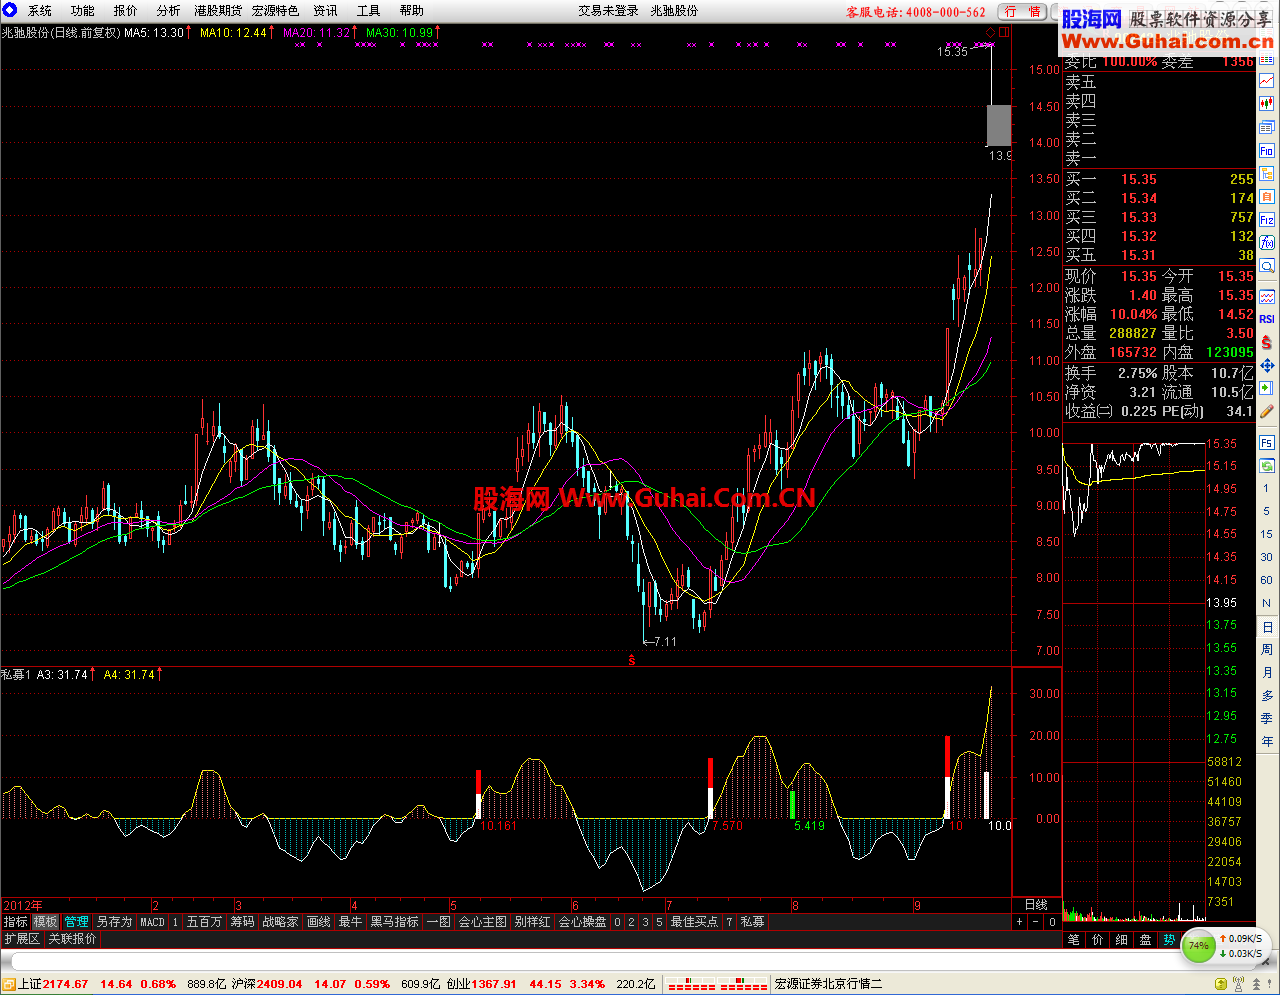Open the 工具 menu
This screenshot has height=995, width=1280.
click(369, 11)
